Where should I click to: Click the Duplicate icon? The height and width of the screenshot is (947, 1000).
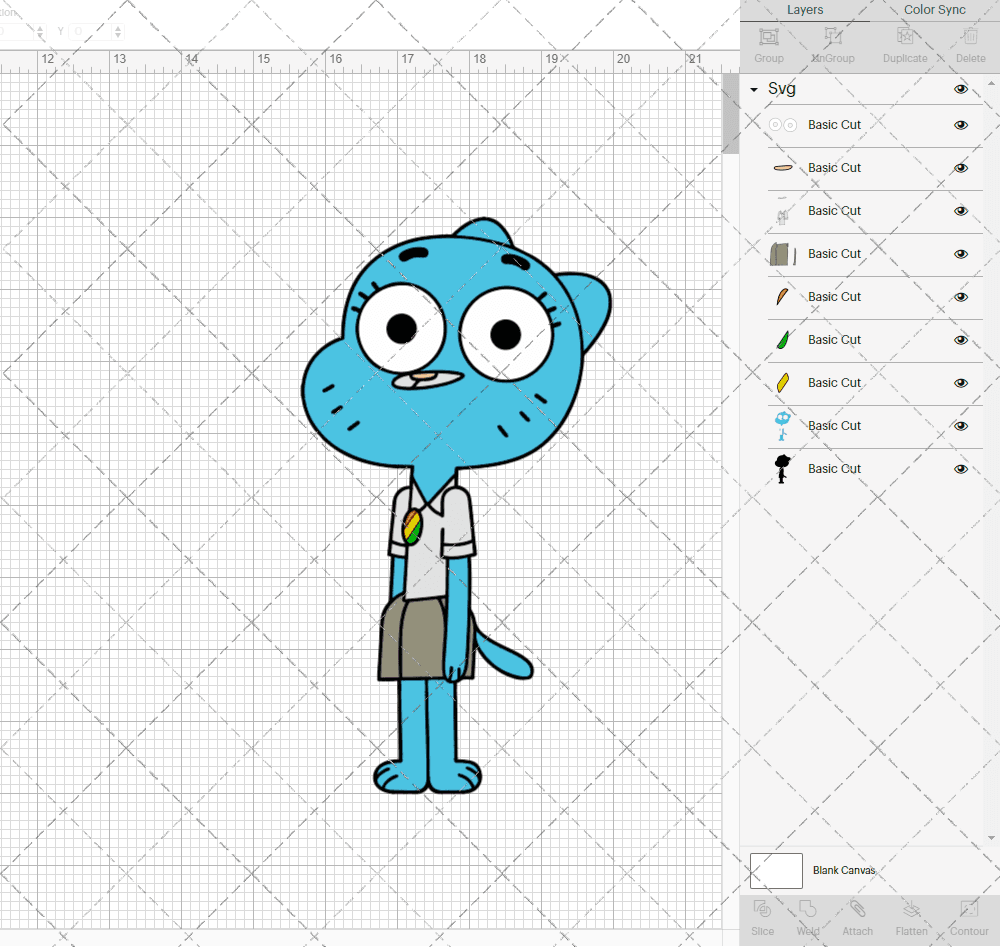click(x=905, y=37)
